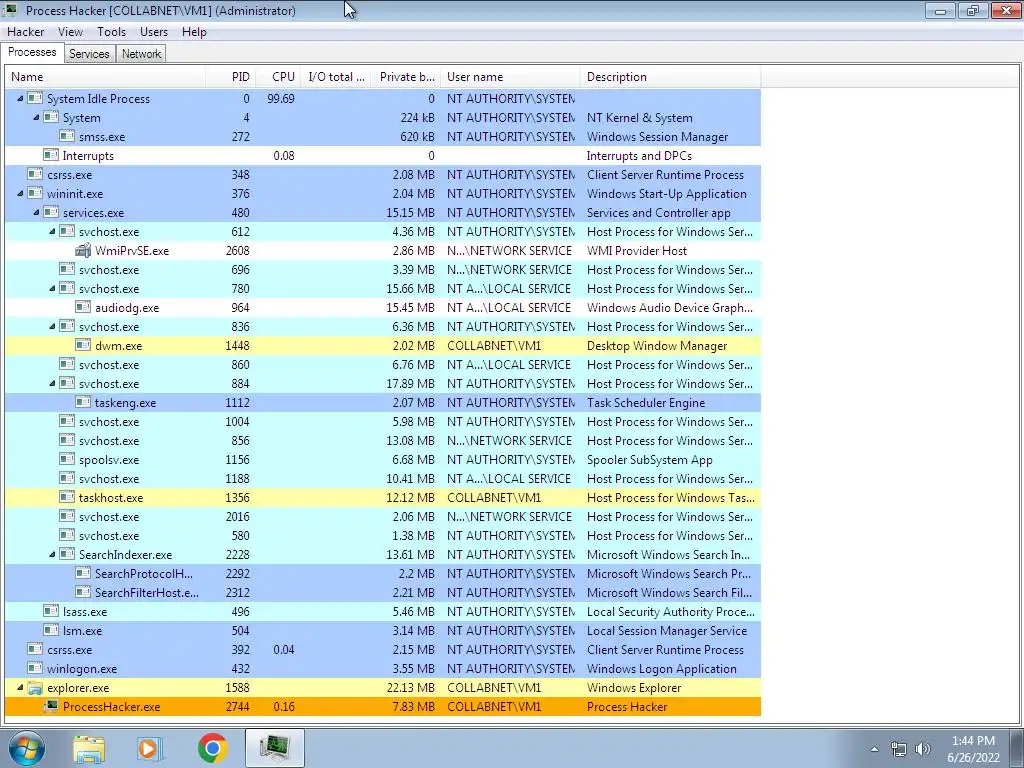
Task: Open the clock showing 1:44 PM
Action: tap(973, 749)
